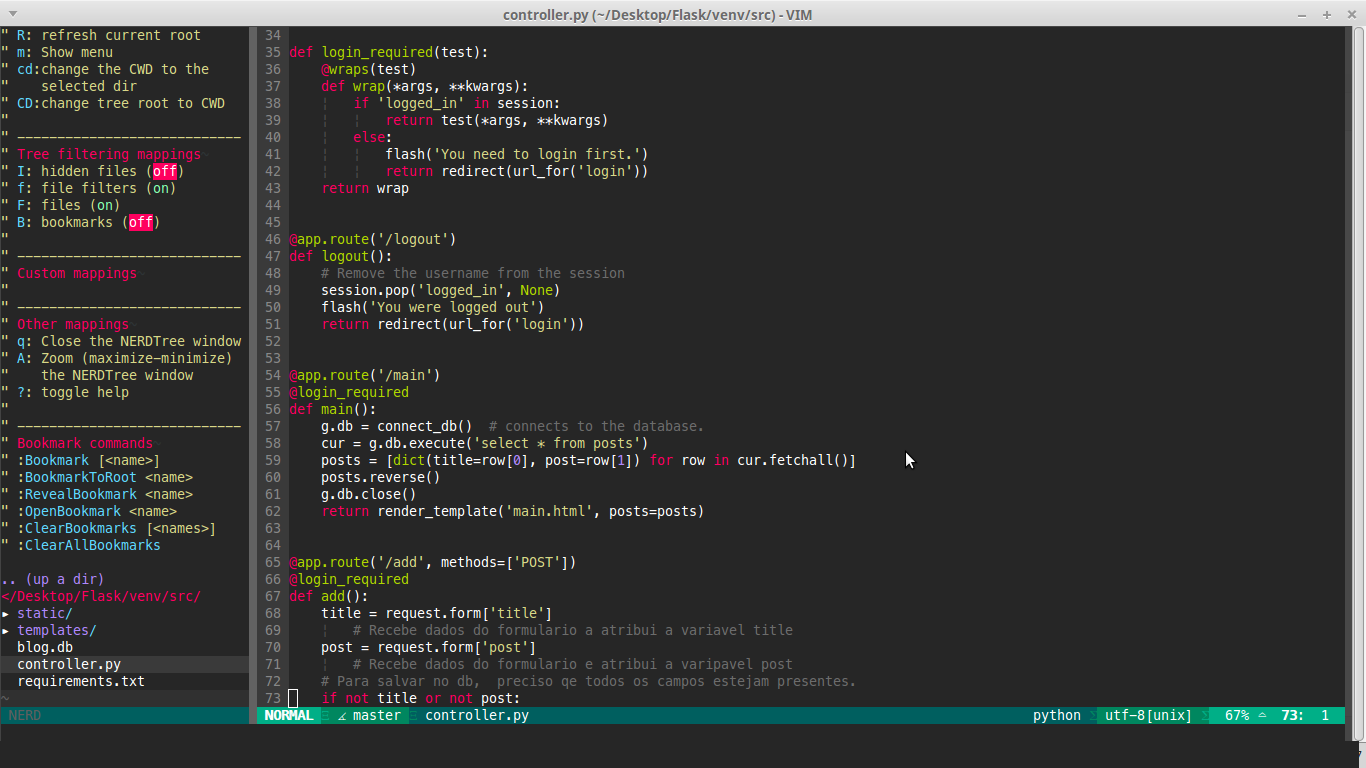
Task: Click 'q: Close the NERDTree window'
Action: [121, 341]
